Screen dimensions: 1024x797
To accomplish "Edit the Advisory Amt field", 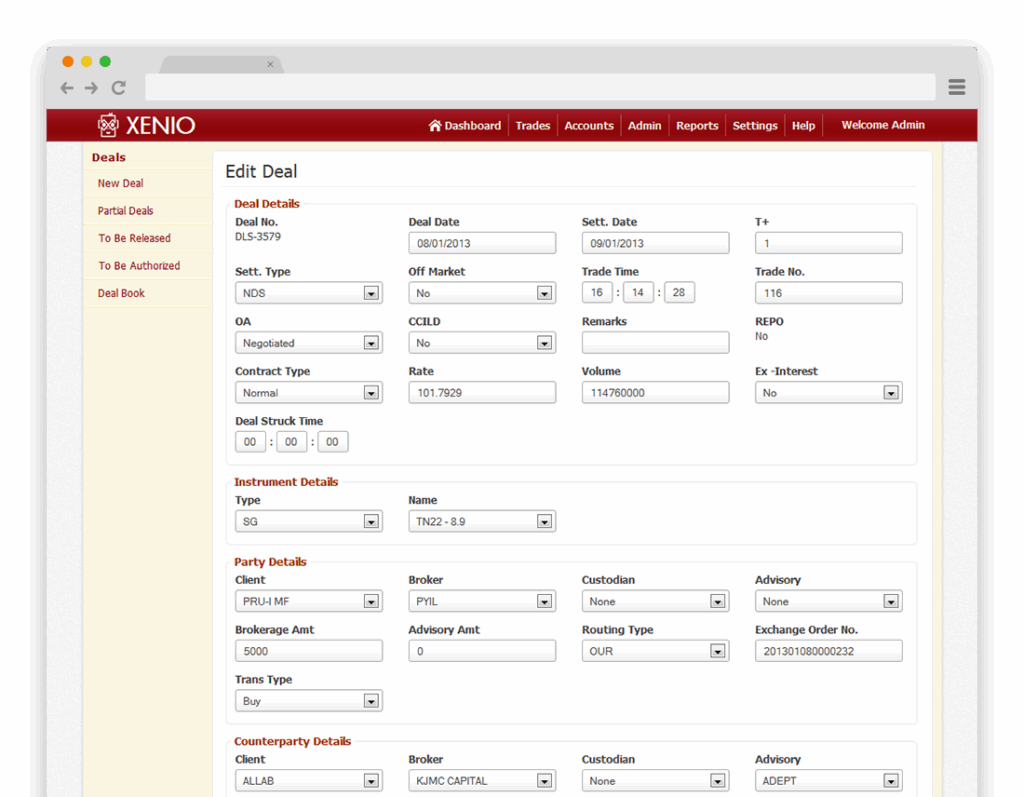I will (x=482, y=651).
